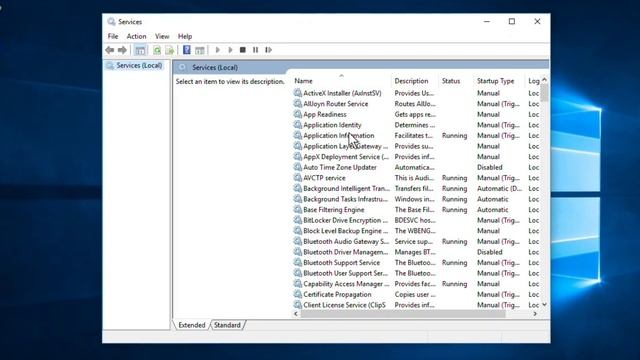Toggle the Show/Hide Console Tree button
This screenshot has height=360, width=640.
tap(140, 50)
